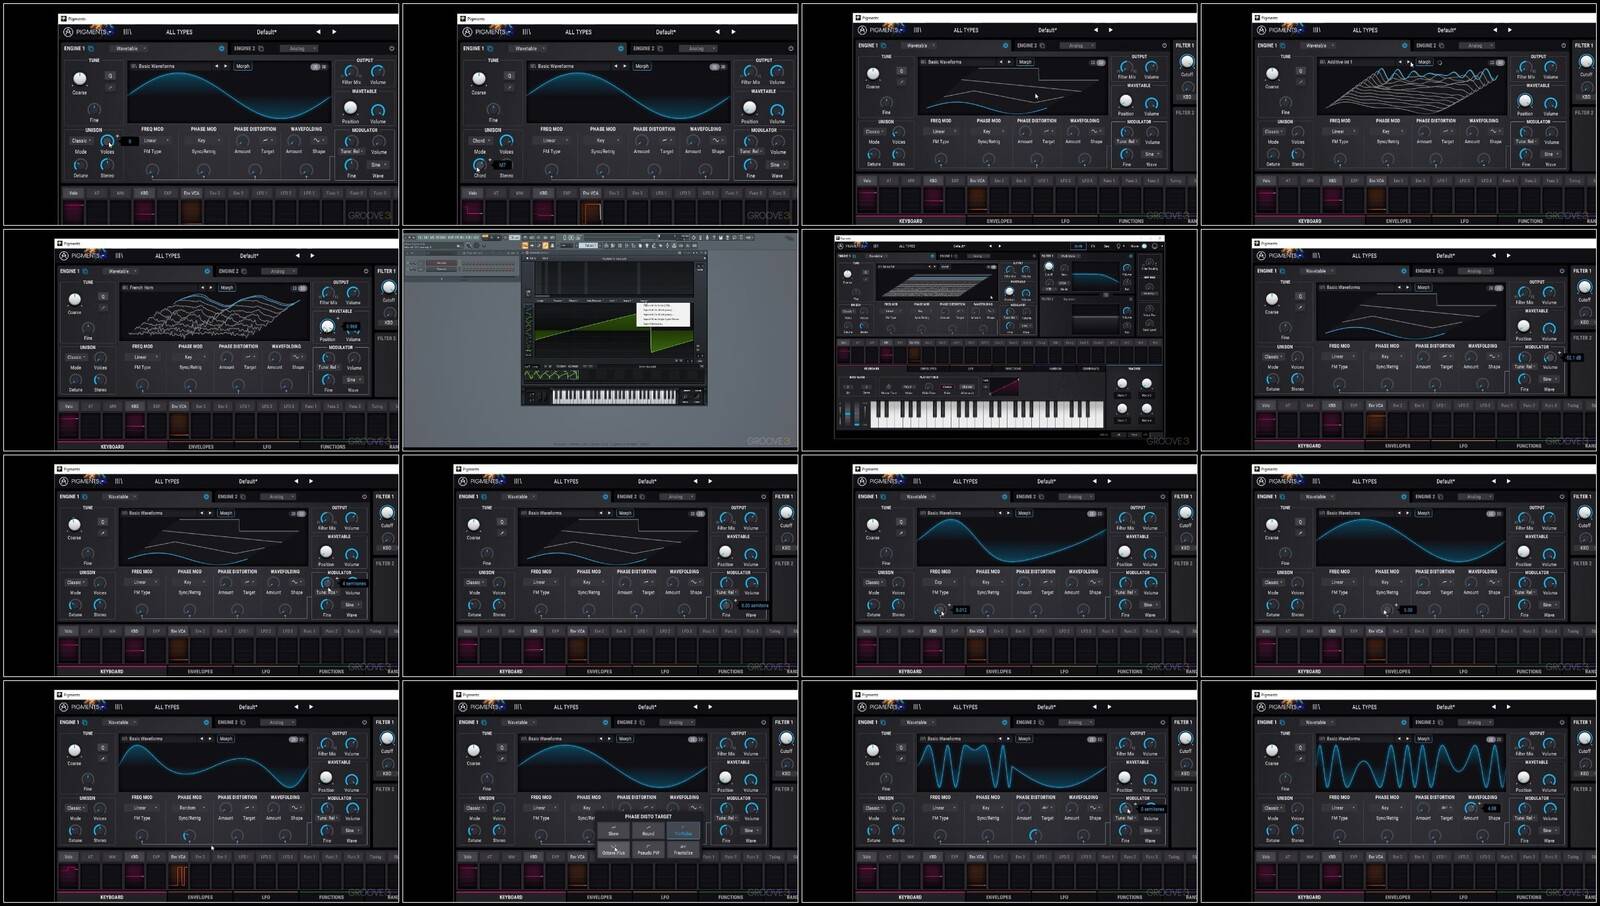Screen dimensions: 1600x906
Task: Click pitch/mod wheel strips in full-view Pigments thumbnail
Action: pyautogui.click(x=853, y=414)
